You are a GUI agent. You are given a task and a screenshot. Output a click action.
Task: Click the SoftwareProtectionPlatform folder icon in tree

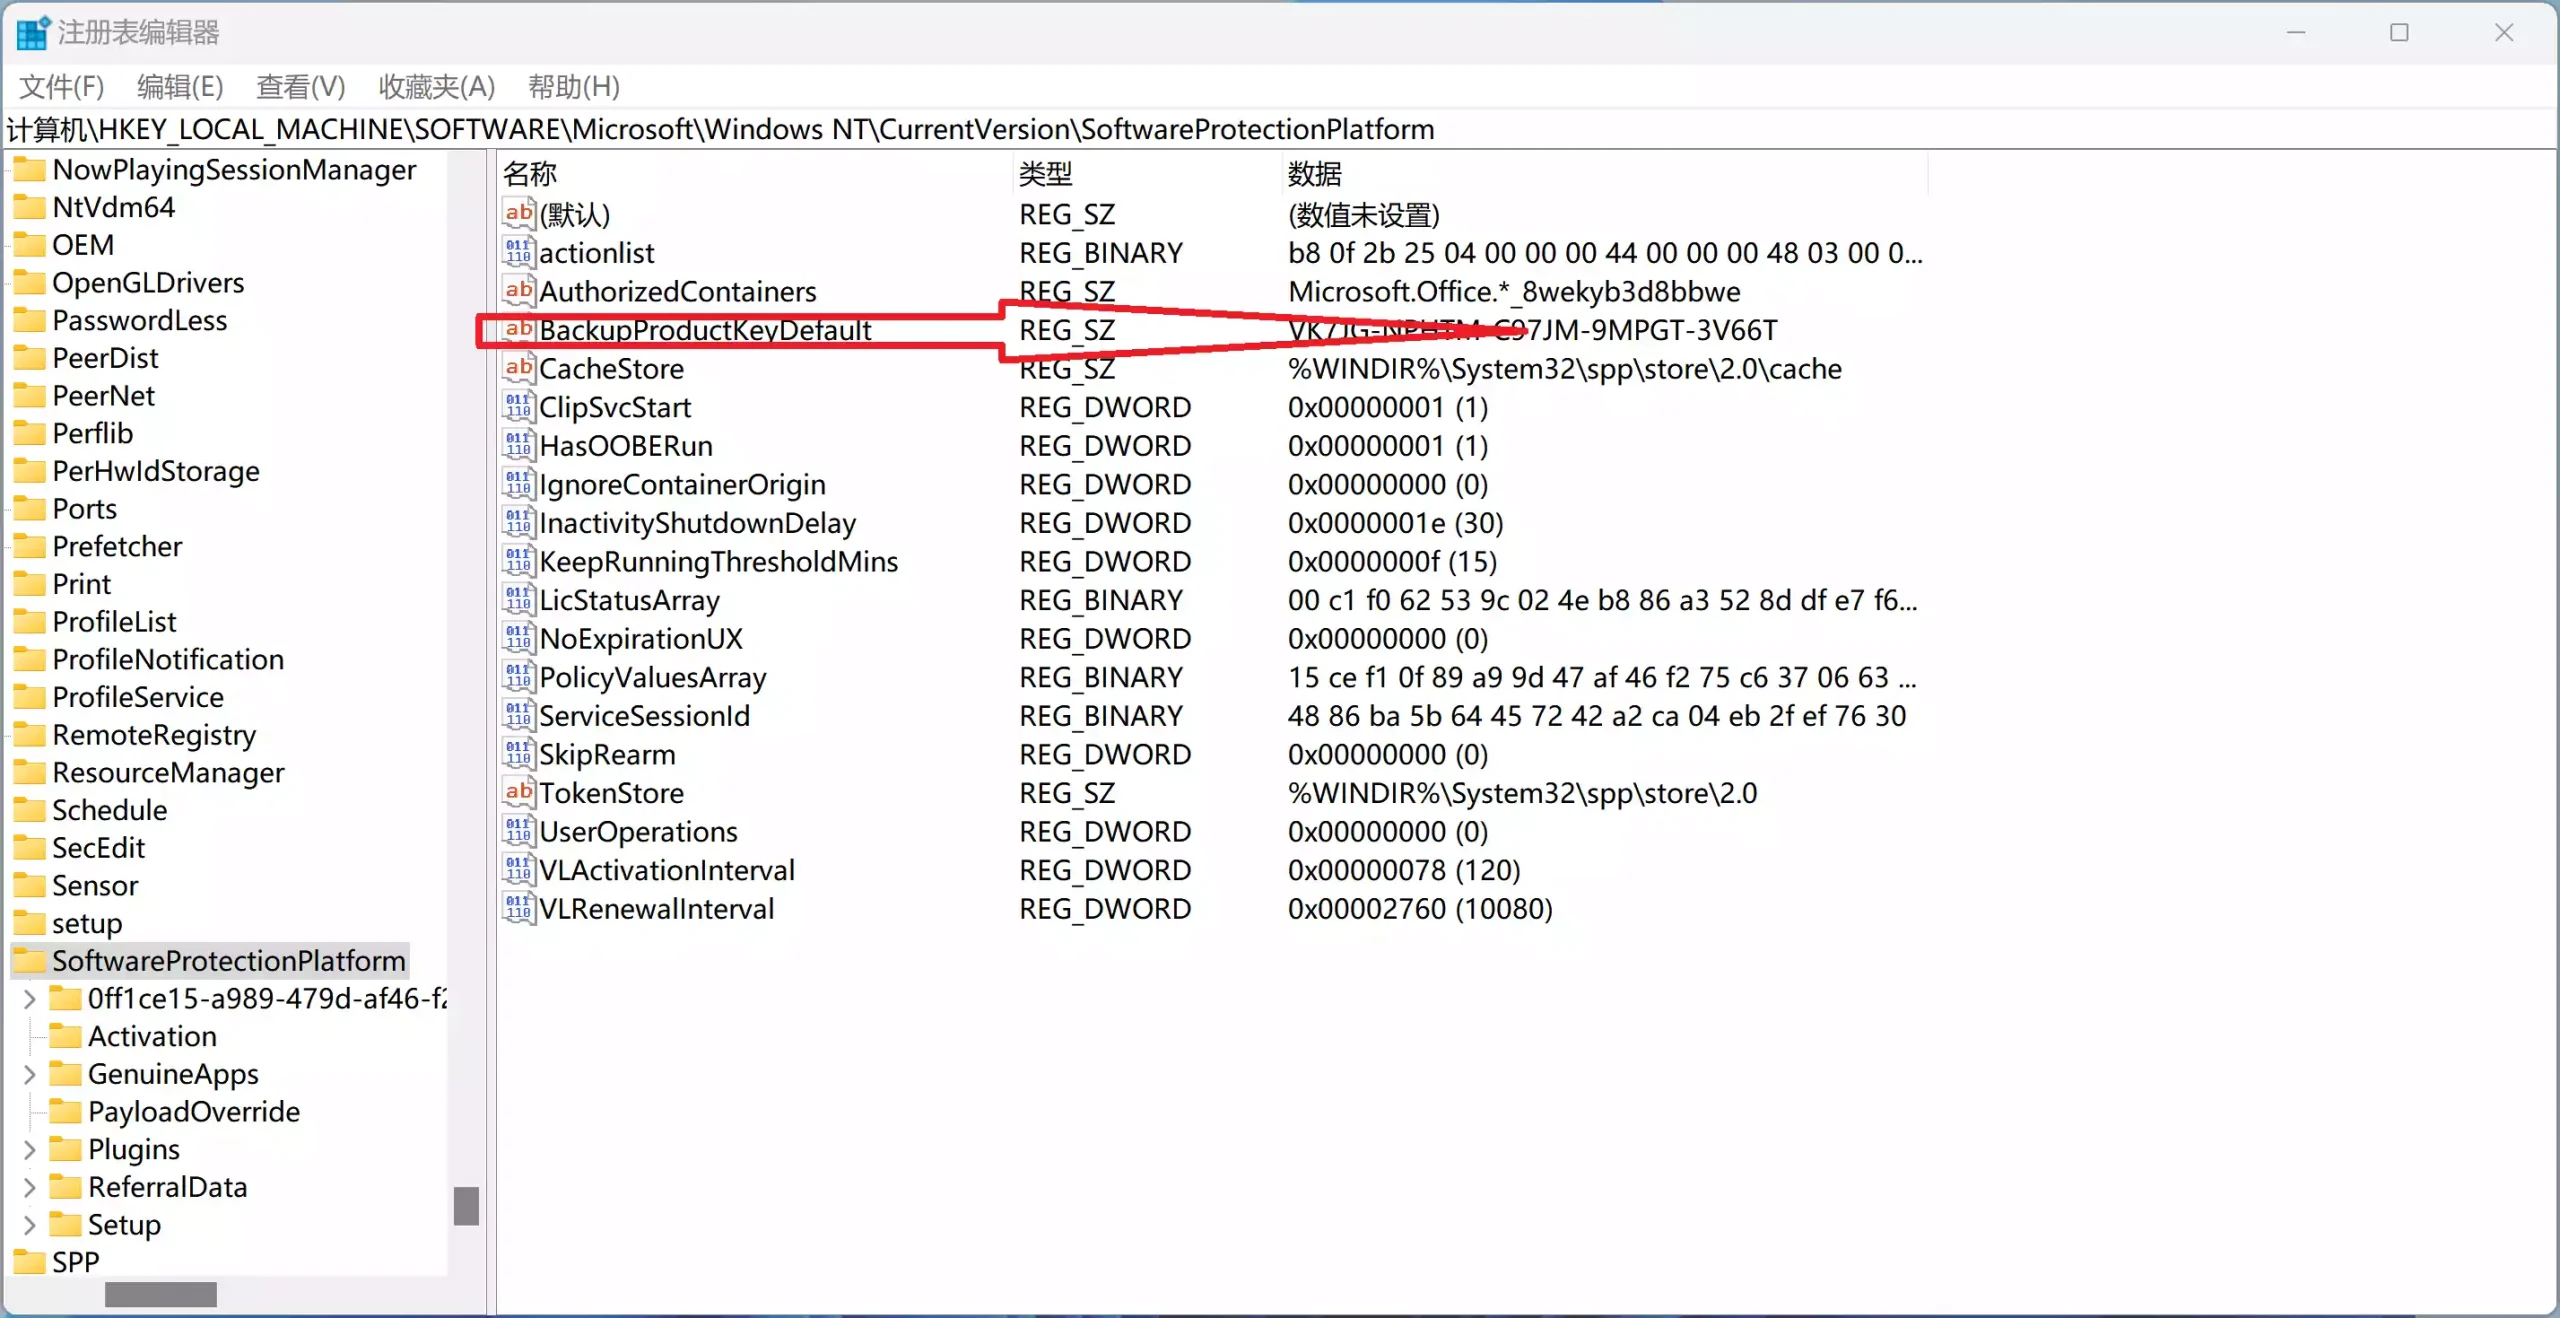tap(30, 961)
